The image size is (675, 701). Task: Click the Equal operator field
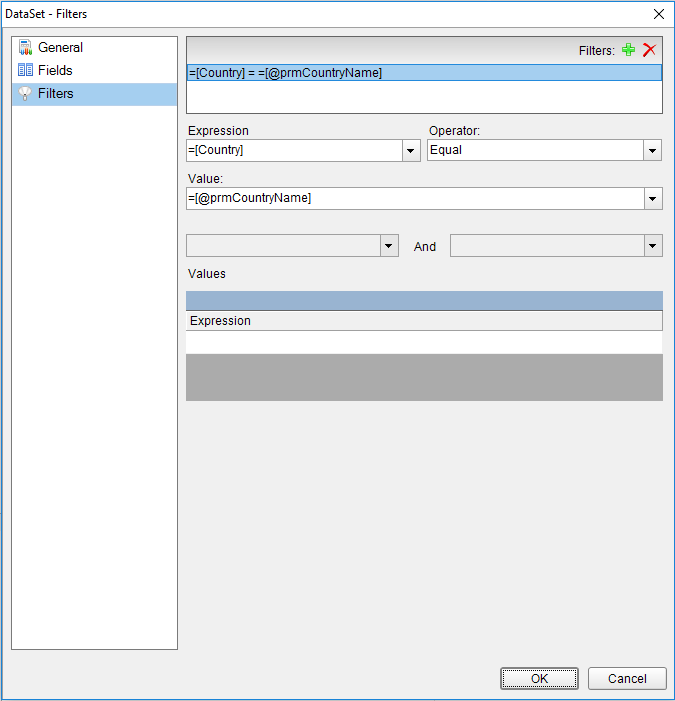pyautogui.click(x=536, y=151)
